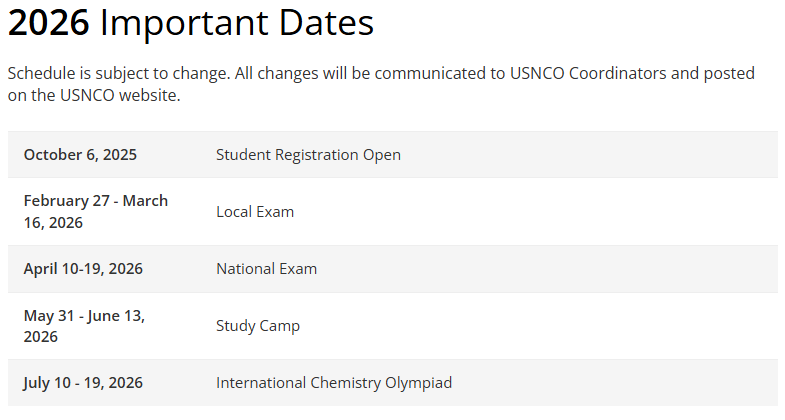Click the International Chemistry Olympiad entry
The width and height of the screenshot is (785, 420).
coord(334,383)
